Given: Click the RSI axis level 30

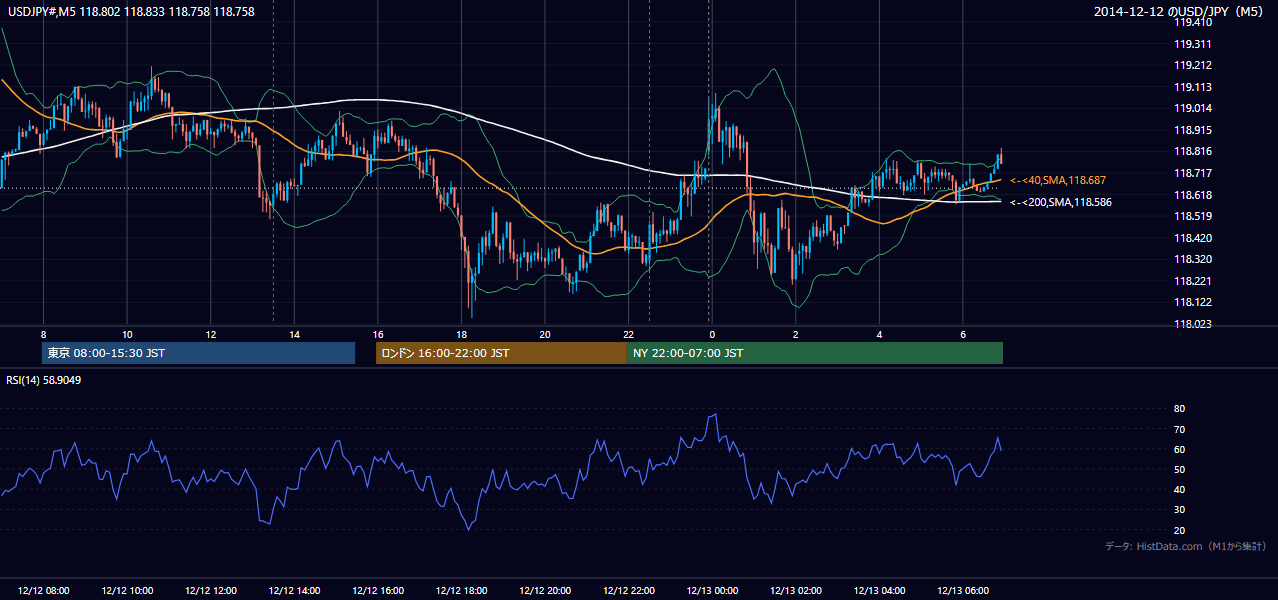Looking at the screenshot, I should (1179, 510).
